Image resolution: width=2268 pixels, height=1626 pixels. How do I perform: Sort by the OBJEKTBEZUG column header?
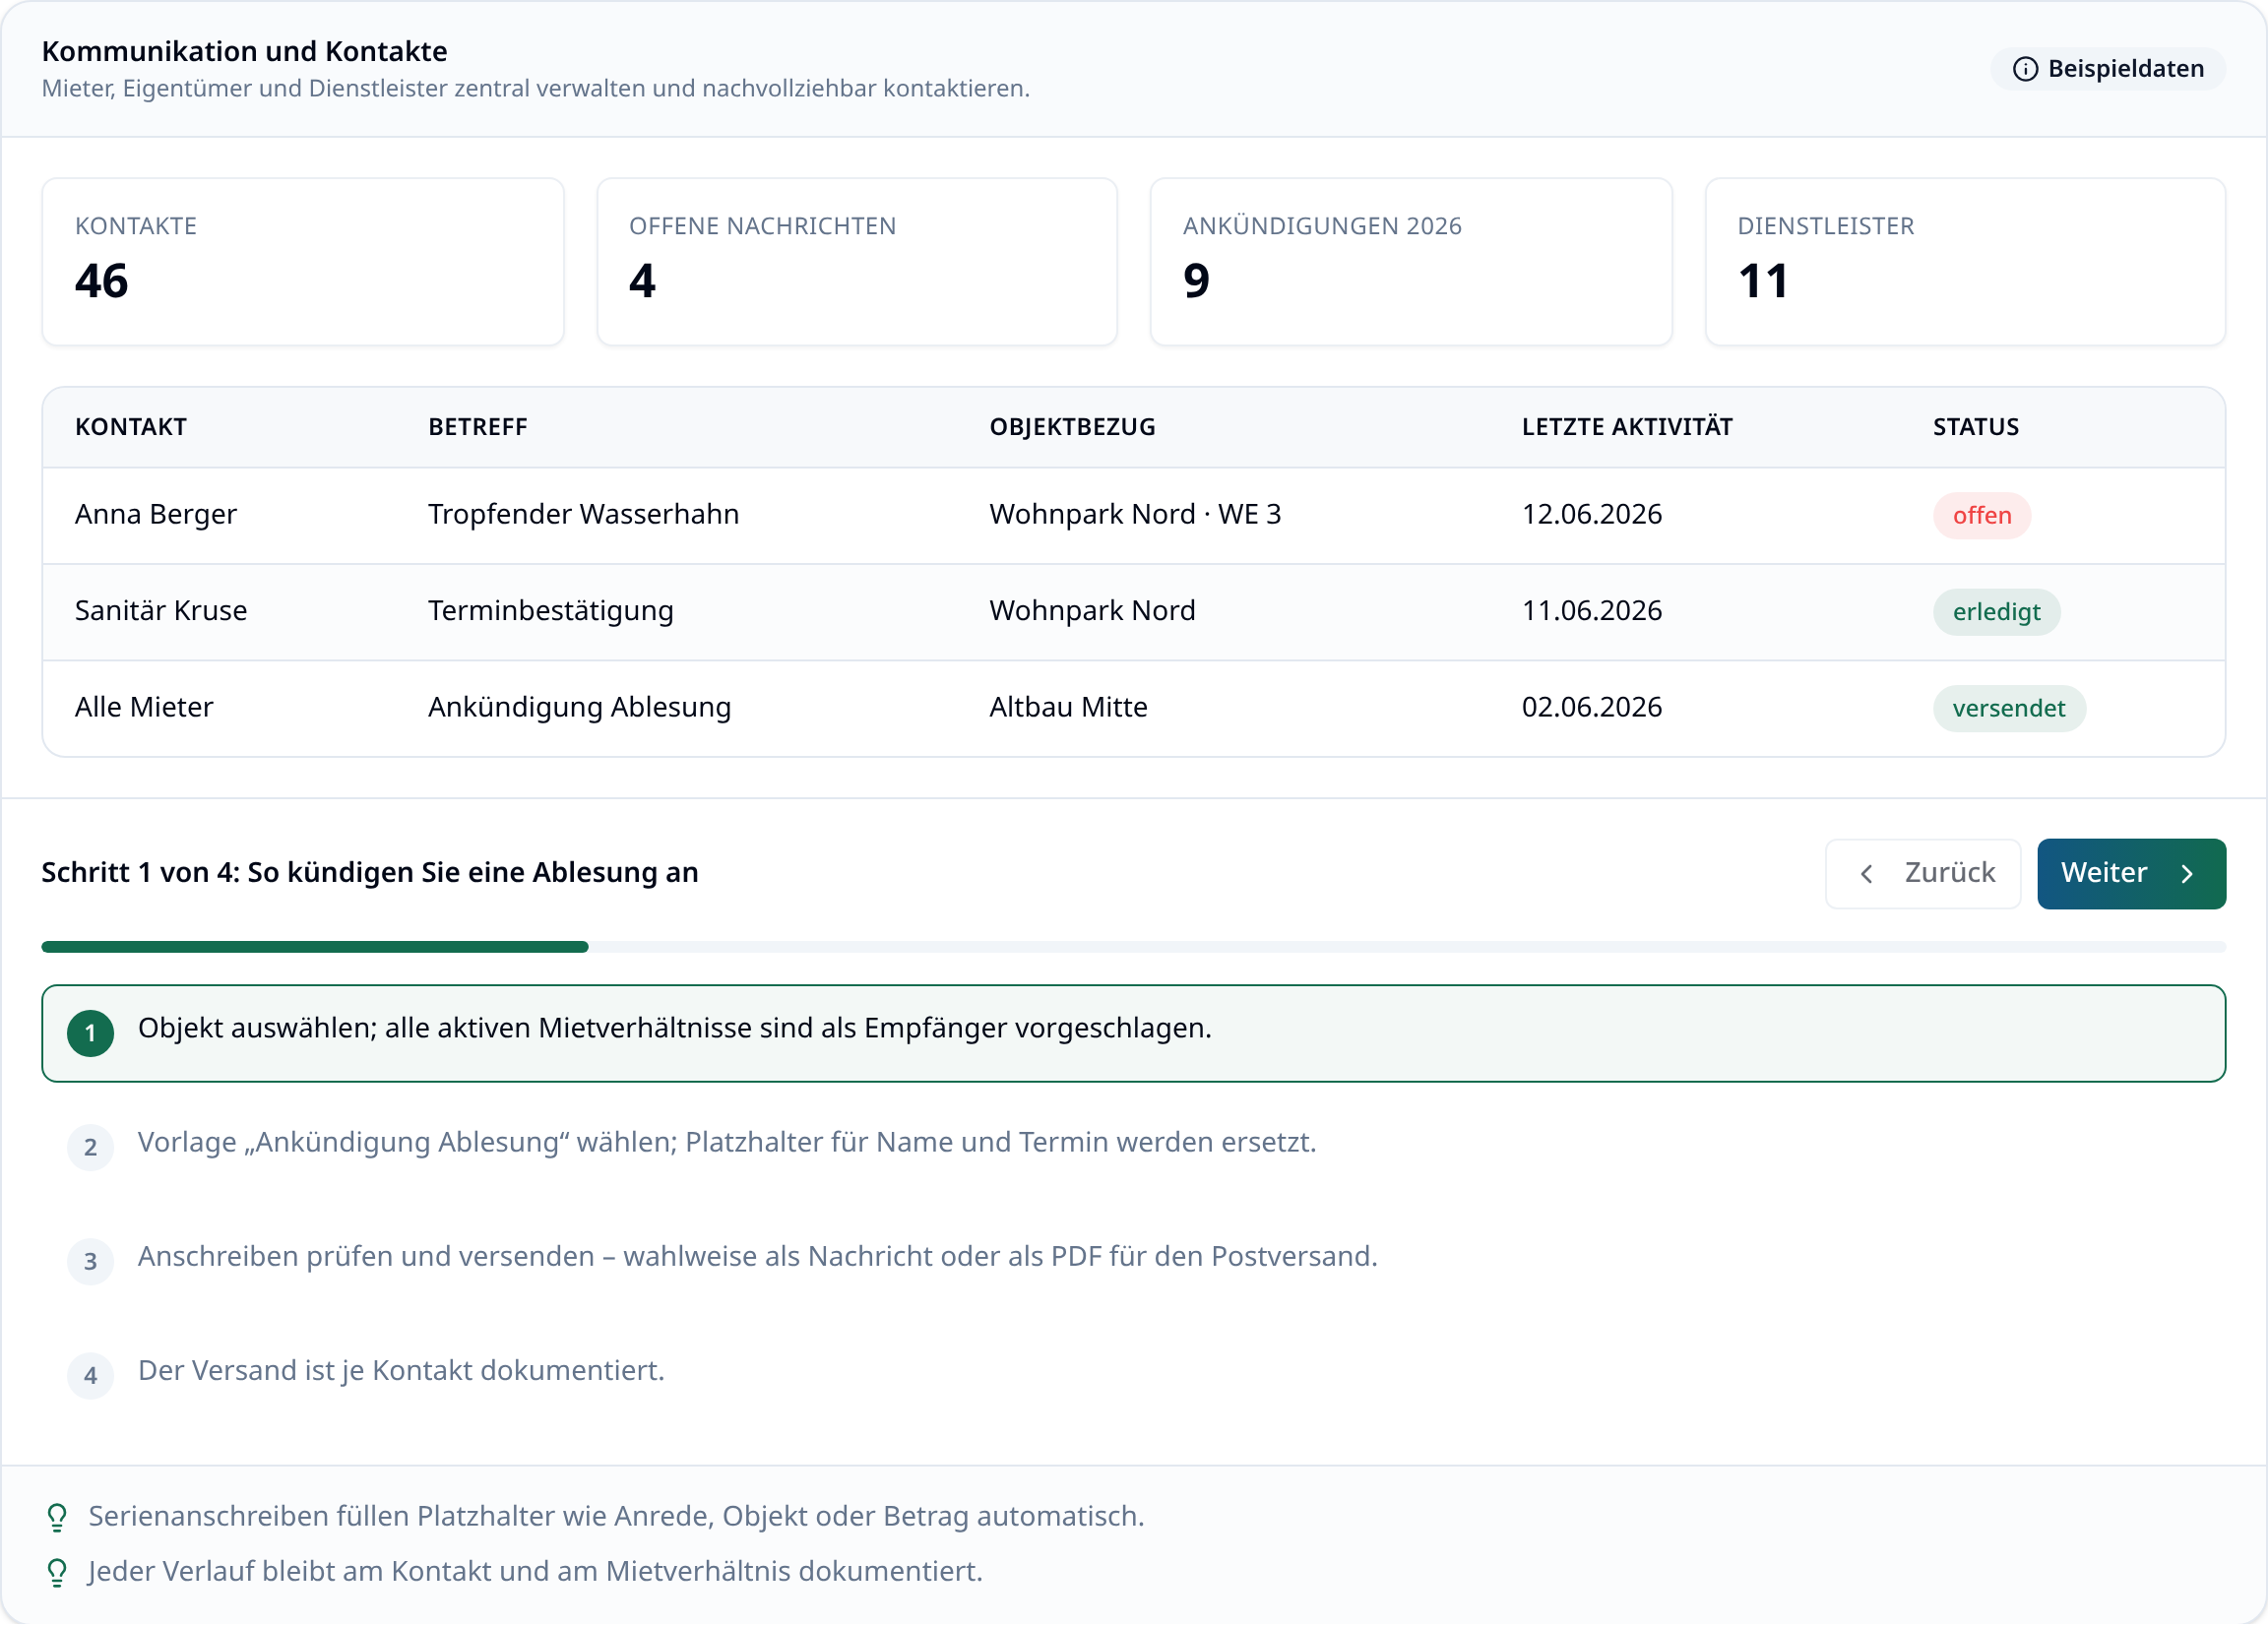[1072, 427]
